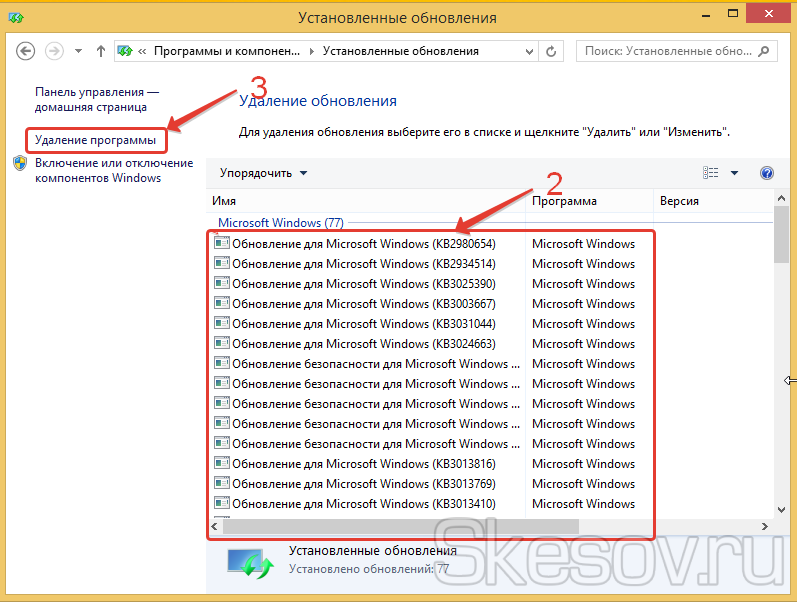Click icon of update KB2980654

click(x=222, y=244)
